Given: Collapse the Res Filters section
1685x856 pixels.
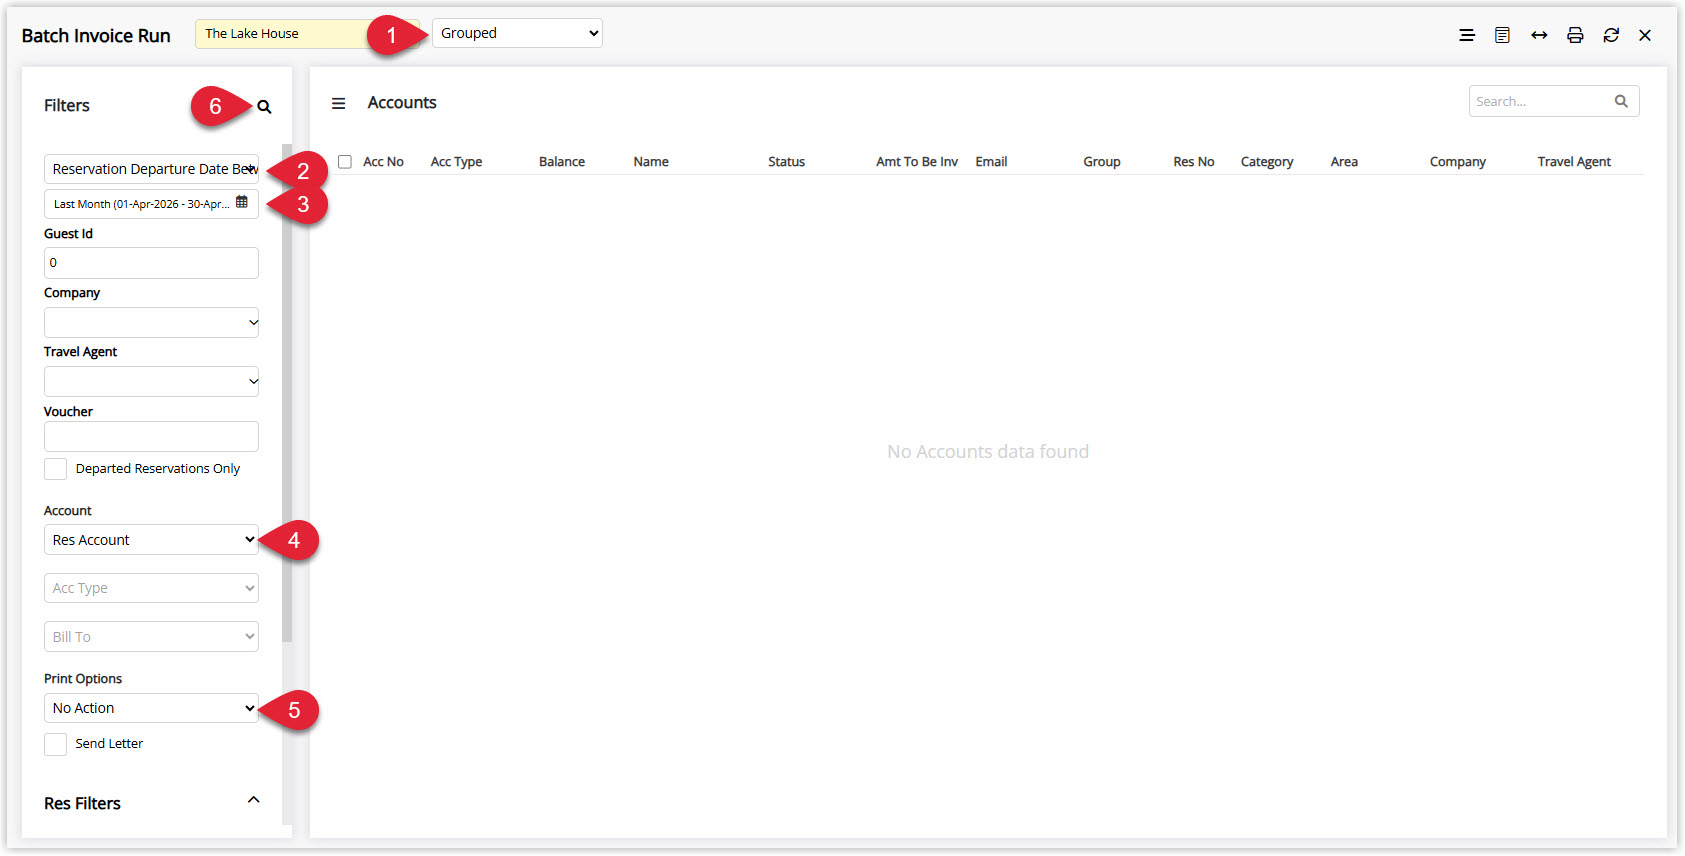Looking at the screenshot, I should click(x=254, y=800).
